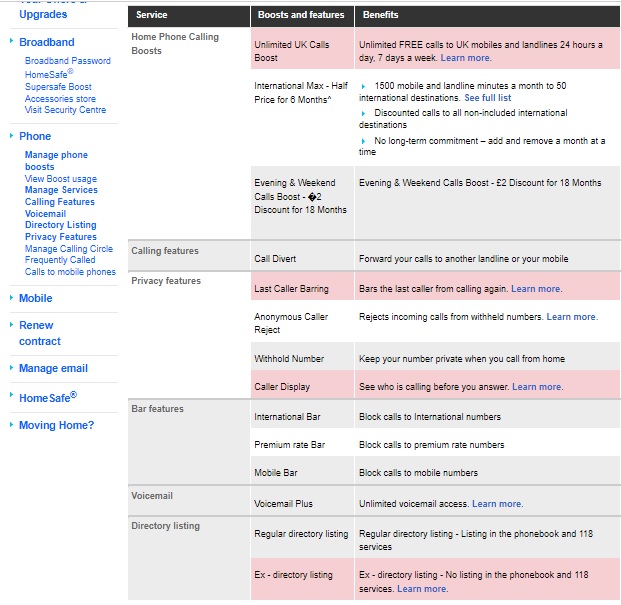Click the Broadband Password link

click(x=67, y=61)
